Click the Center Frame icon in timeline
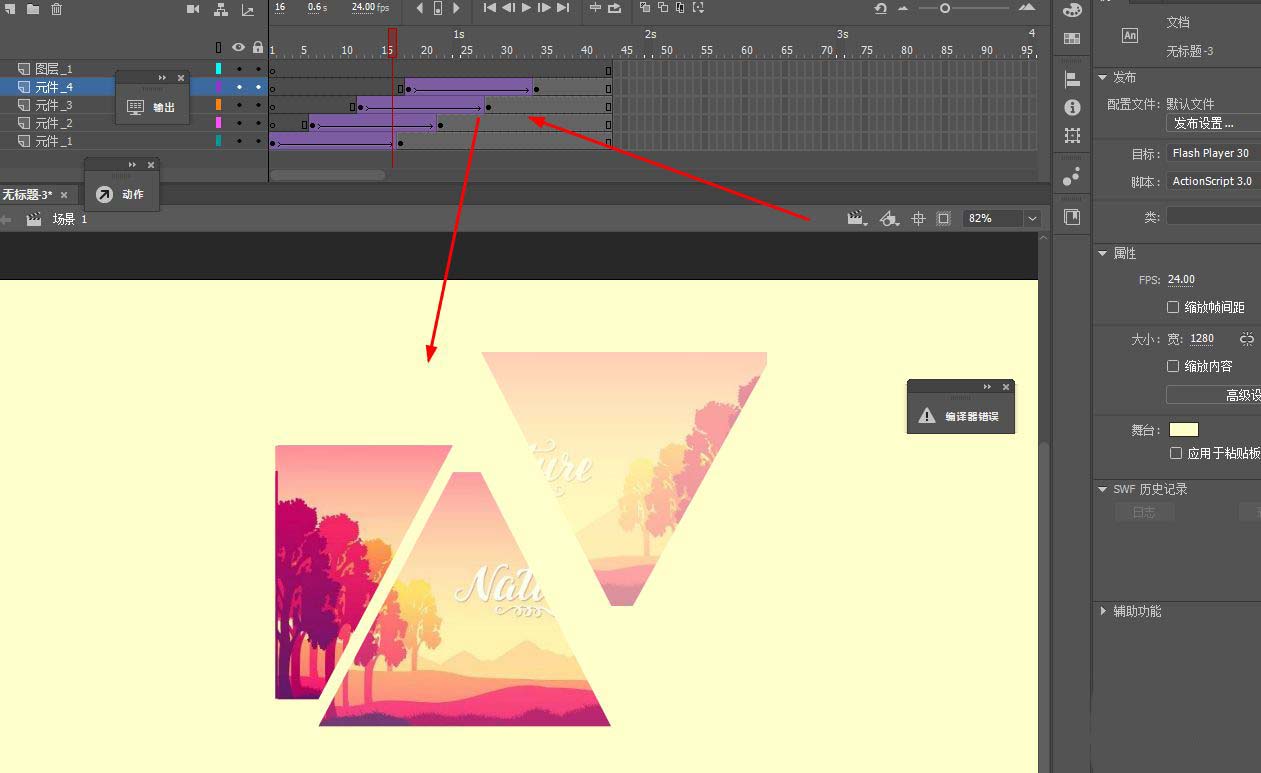This screenshot has height=773, width=1261. click(x=595, y=8)
